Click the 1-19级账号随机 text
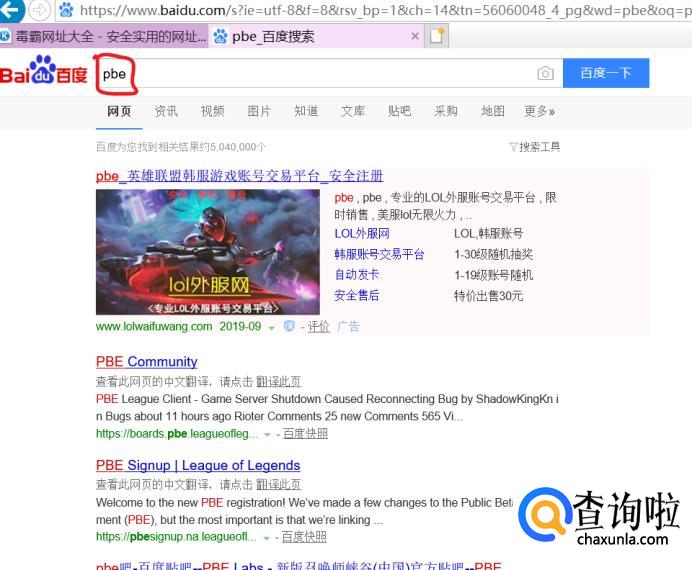The width and height of the screenshot is (692, 570). 493,275
